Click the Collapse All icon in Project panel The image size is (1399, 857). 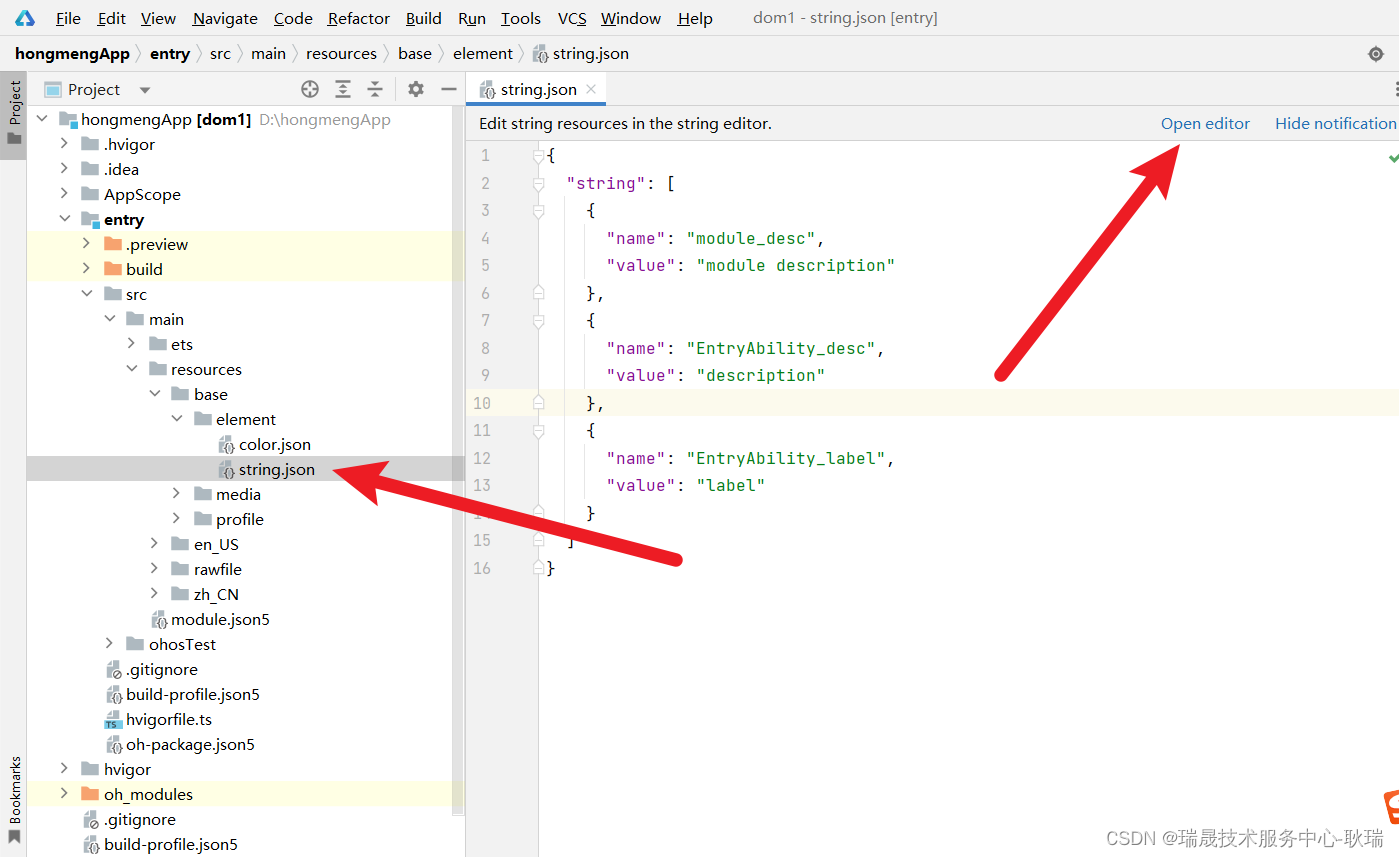(x=375, y=89)
